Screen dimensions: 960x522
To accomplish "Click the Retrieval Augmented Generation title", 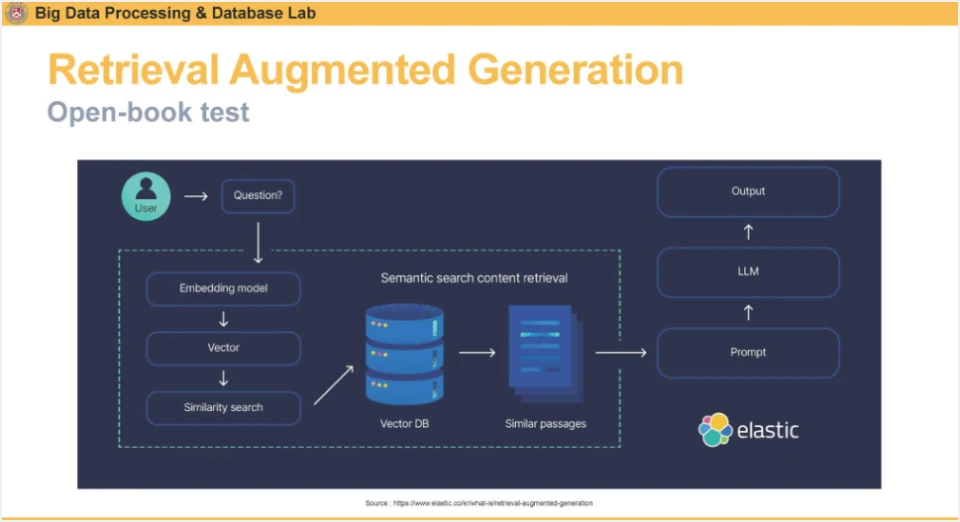I will [366, 70].
